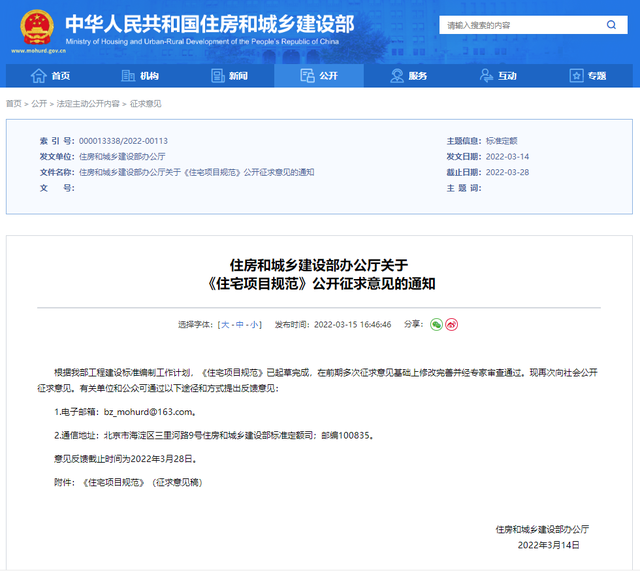This screenshot has width=640, height=579.
Task: Open the 机构 navigation tab
Action: 140,76
